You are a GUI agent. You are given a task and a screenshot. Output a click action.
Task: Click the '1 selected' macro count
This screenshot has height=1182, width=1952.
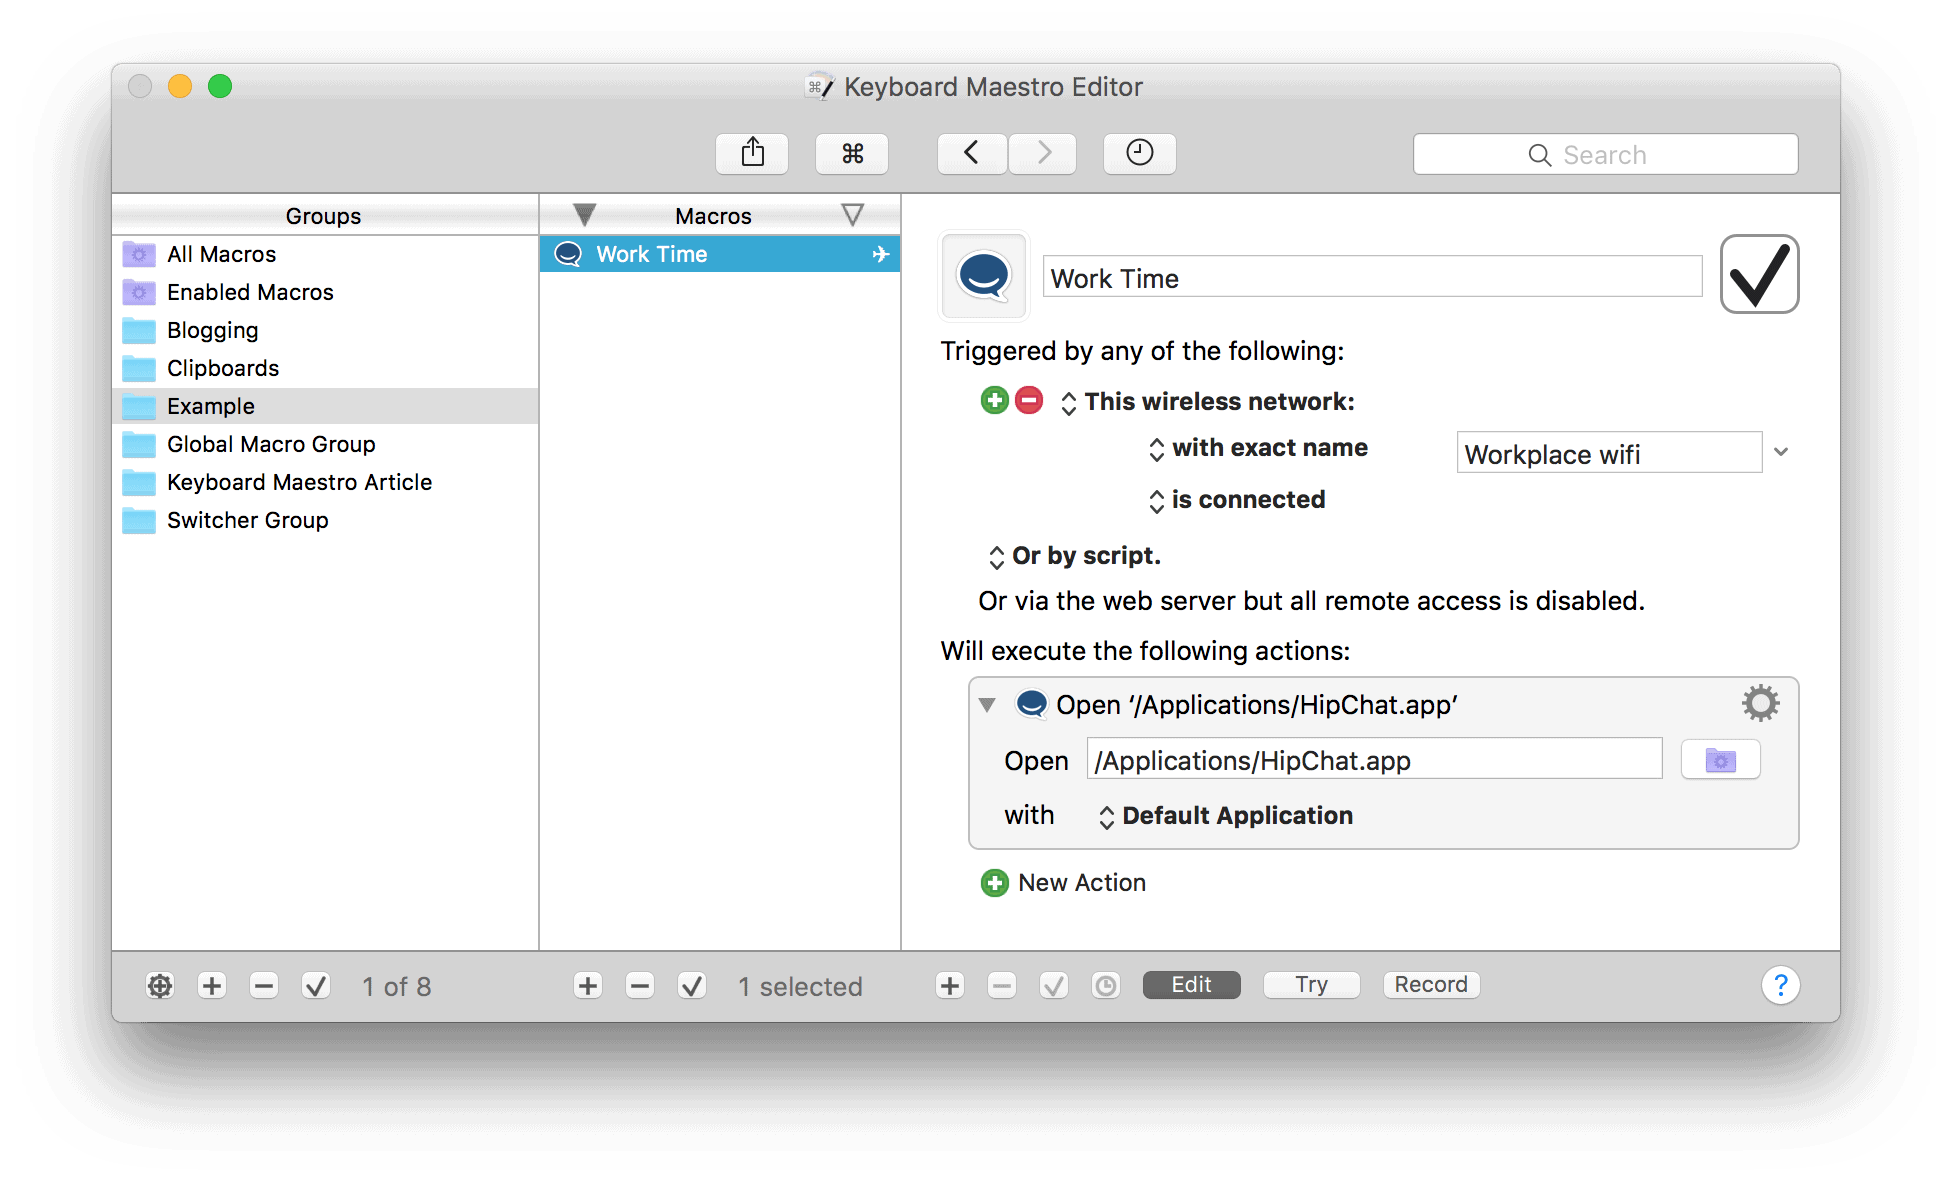tap(800, 987)
